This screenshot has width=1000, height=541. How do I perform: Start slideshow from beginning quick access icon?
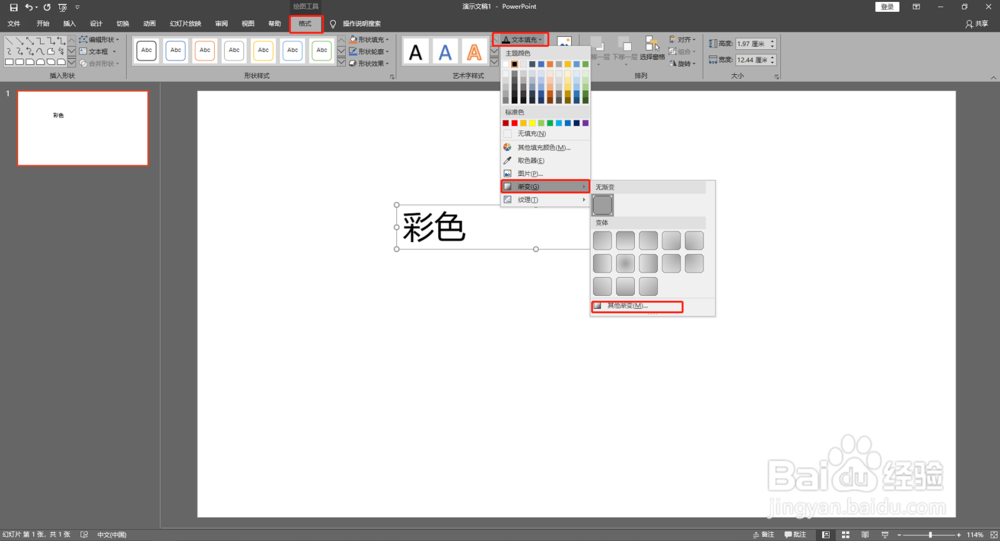click(62, 7)
